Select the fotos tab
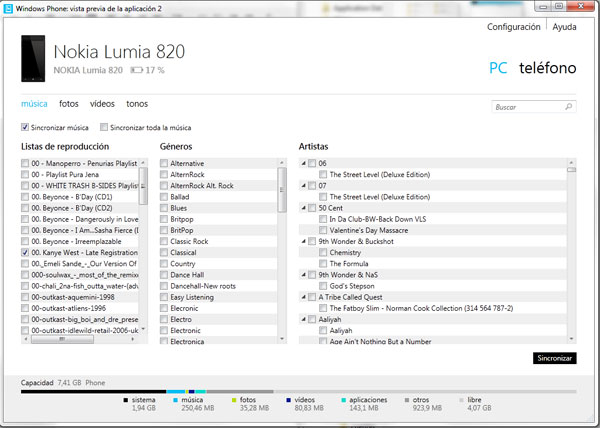Screen dimensions: 600x428 (68, 104)
